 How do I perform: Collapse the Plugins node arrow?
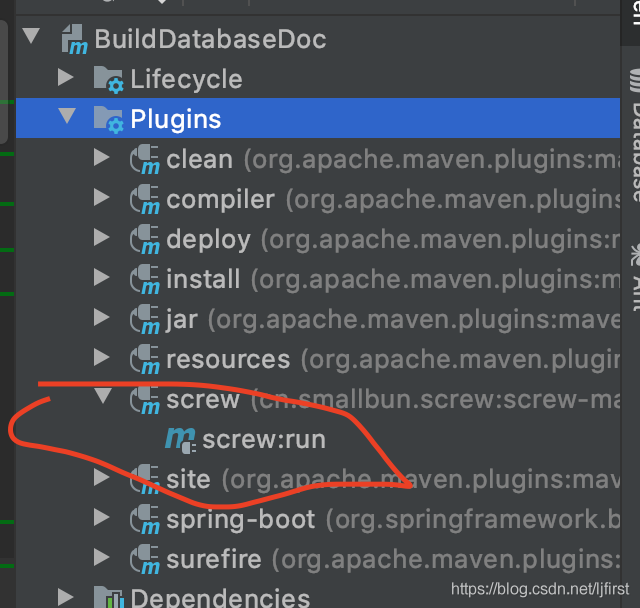pos(66,118)
